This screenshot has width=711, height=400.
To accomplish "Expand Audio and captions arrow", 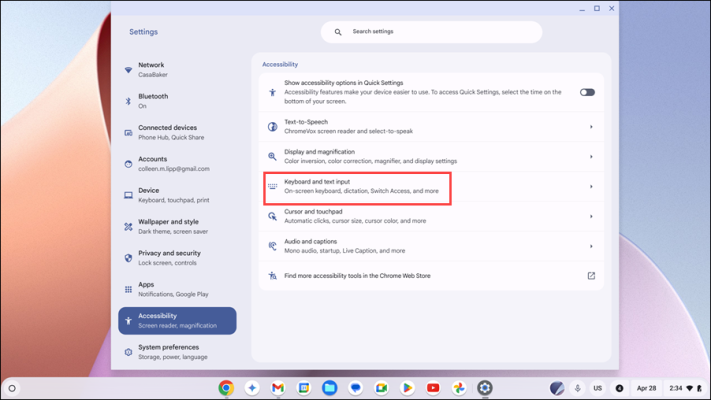I will coord(591,246).
